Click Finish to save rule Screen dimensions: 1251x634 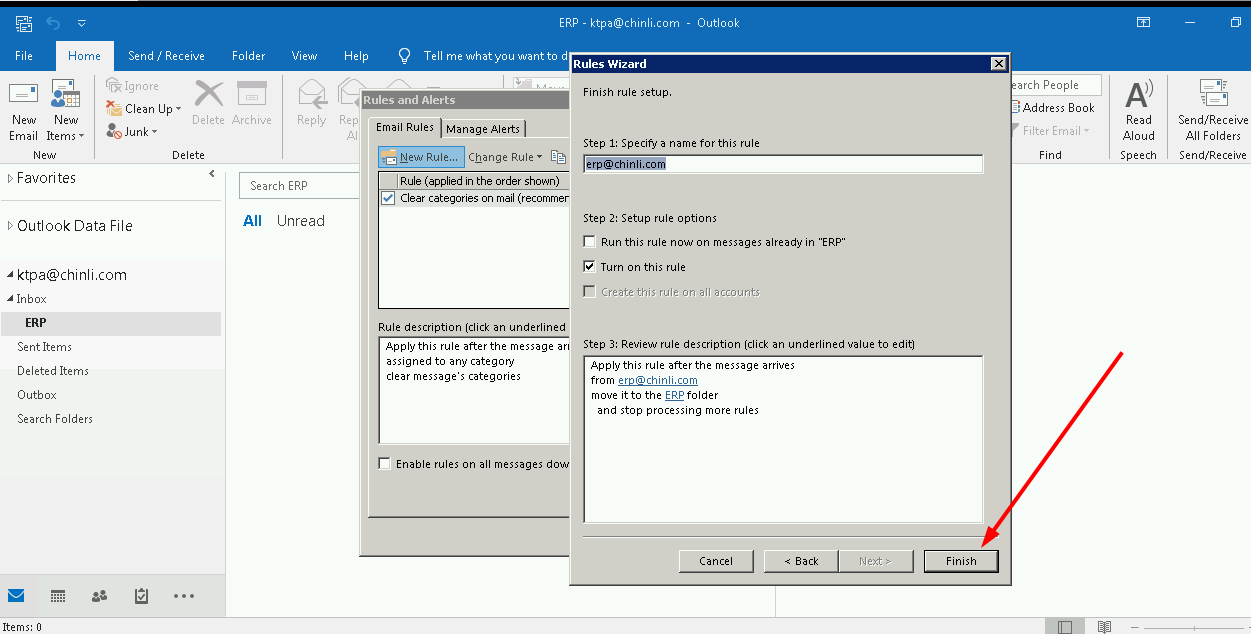[961, 561]
